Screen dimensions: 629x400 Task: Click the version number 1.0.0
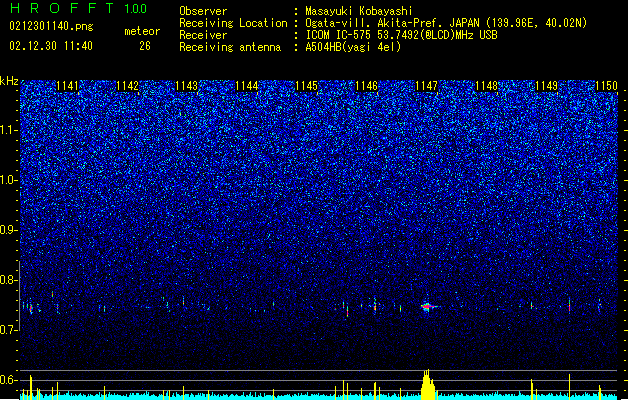pyautogui.click(x=136, y=9)
